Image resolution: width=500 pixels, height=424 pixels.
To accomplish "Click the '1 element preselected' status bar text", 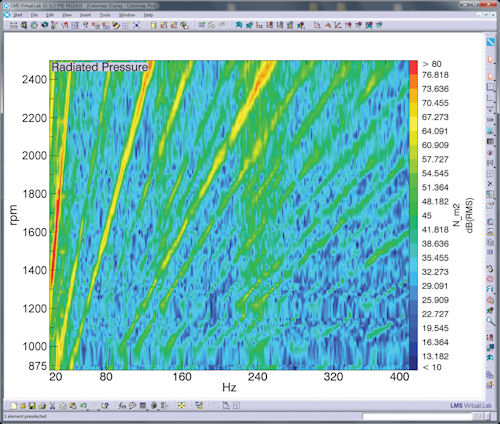I will (25, 417).
